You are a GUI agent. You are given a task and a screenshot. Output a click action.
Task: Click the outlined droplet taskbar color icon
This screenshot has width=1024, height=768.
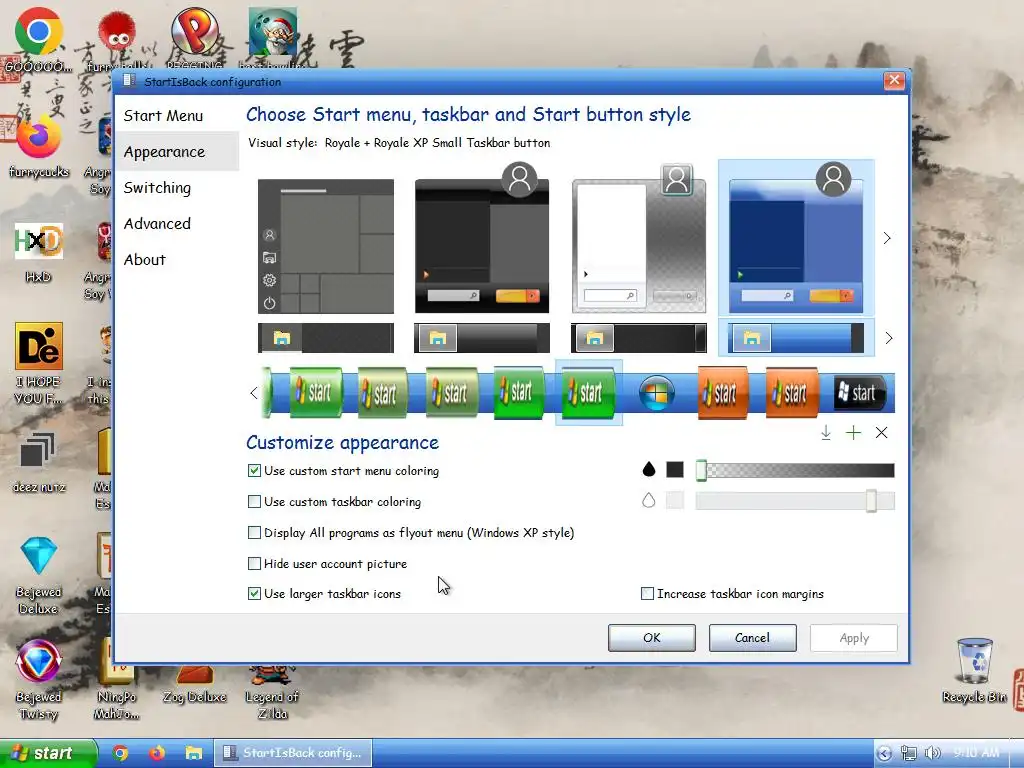648,500
